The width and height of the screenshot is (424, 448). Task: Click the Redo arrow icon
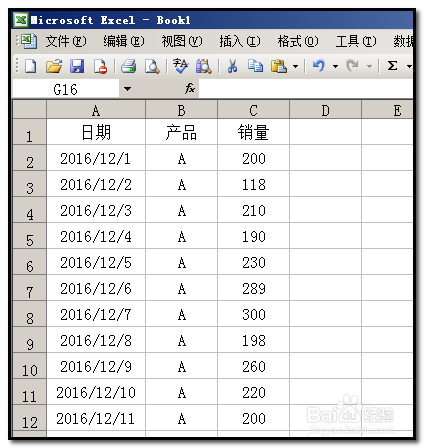tap(353, 66)
